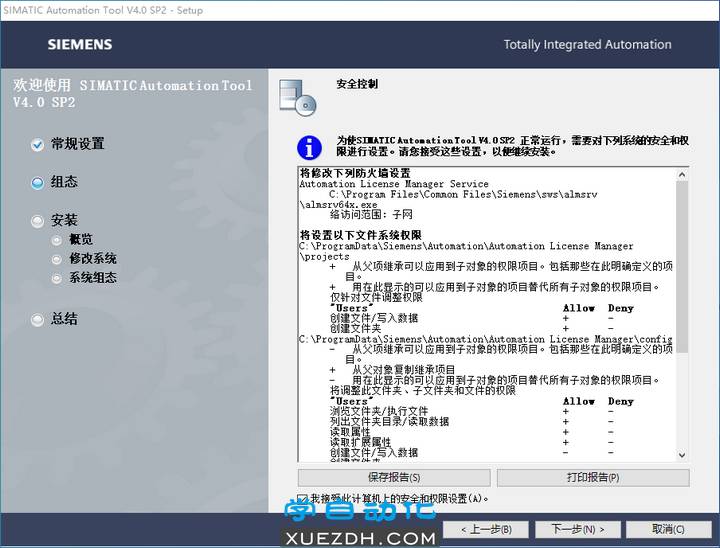Click the 将修改下列防火墙设置 heading
This screenshot has height=548, width=720.
355,173
